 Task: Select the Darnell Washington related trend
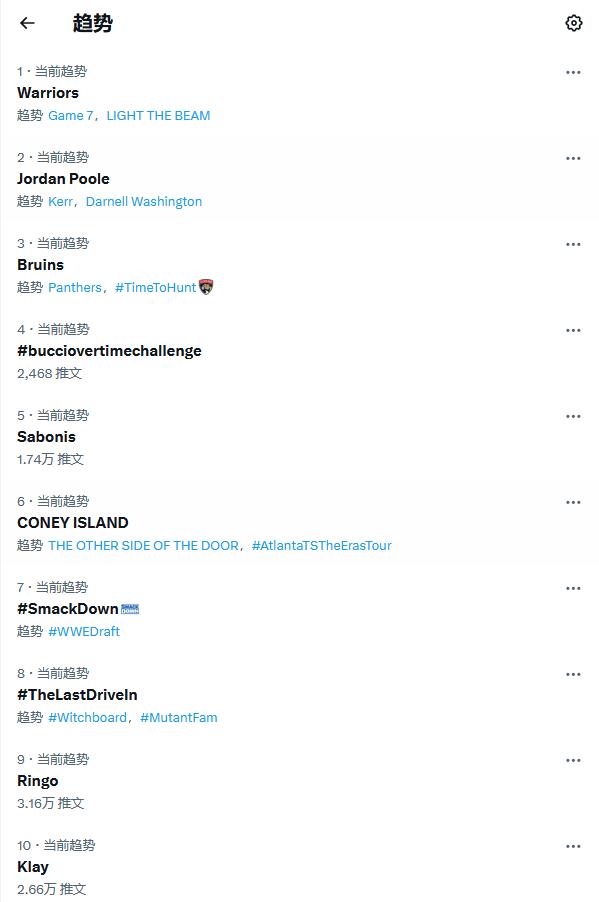[144, 201]
